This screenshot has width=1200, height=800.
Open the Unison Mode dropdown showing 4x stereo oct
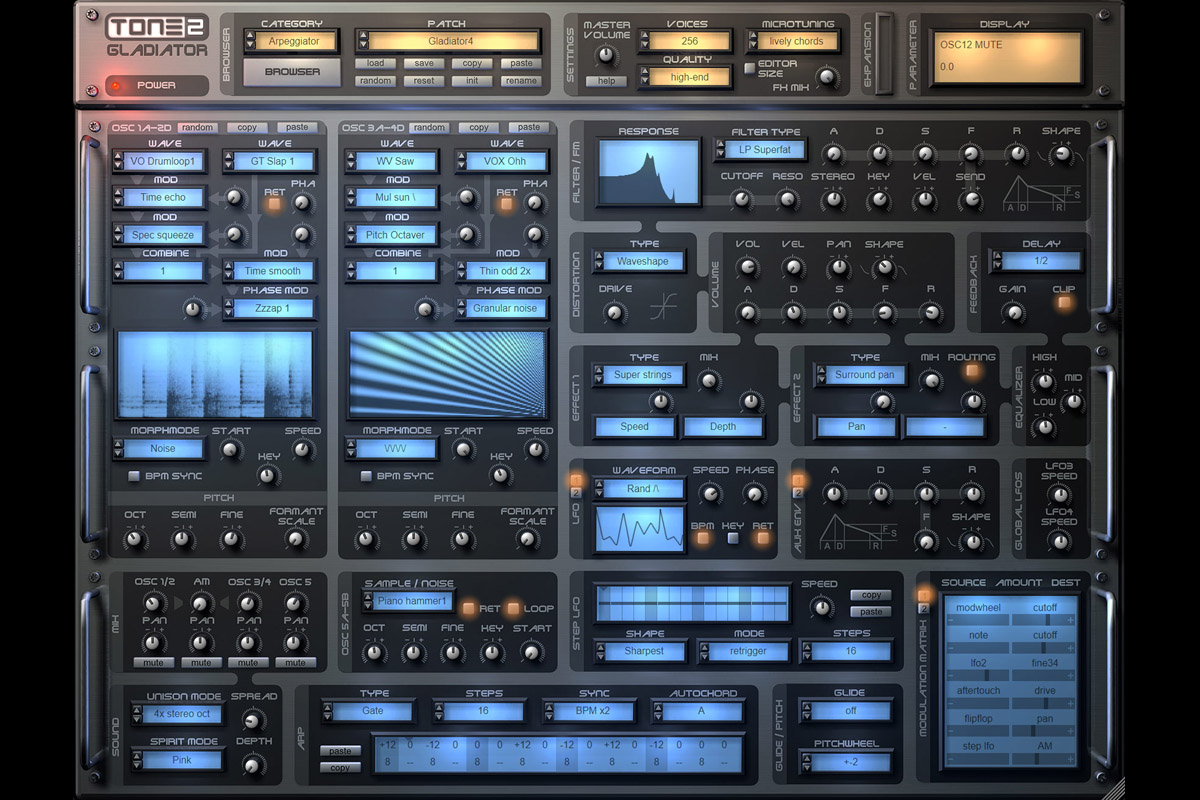tap(181, 714)
